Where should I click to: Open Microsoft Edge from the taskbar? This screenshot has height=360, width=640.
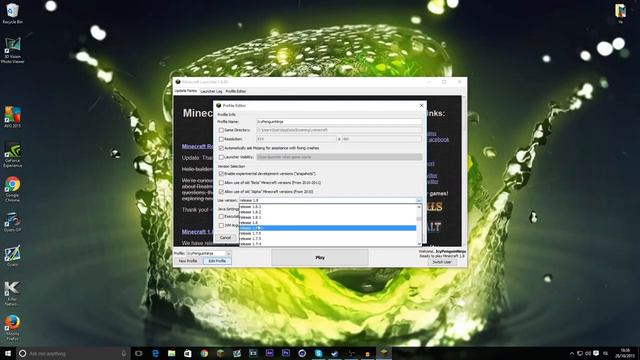tap(156, 353)
